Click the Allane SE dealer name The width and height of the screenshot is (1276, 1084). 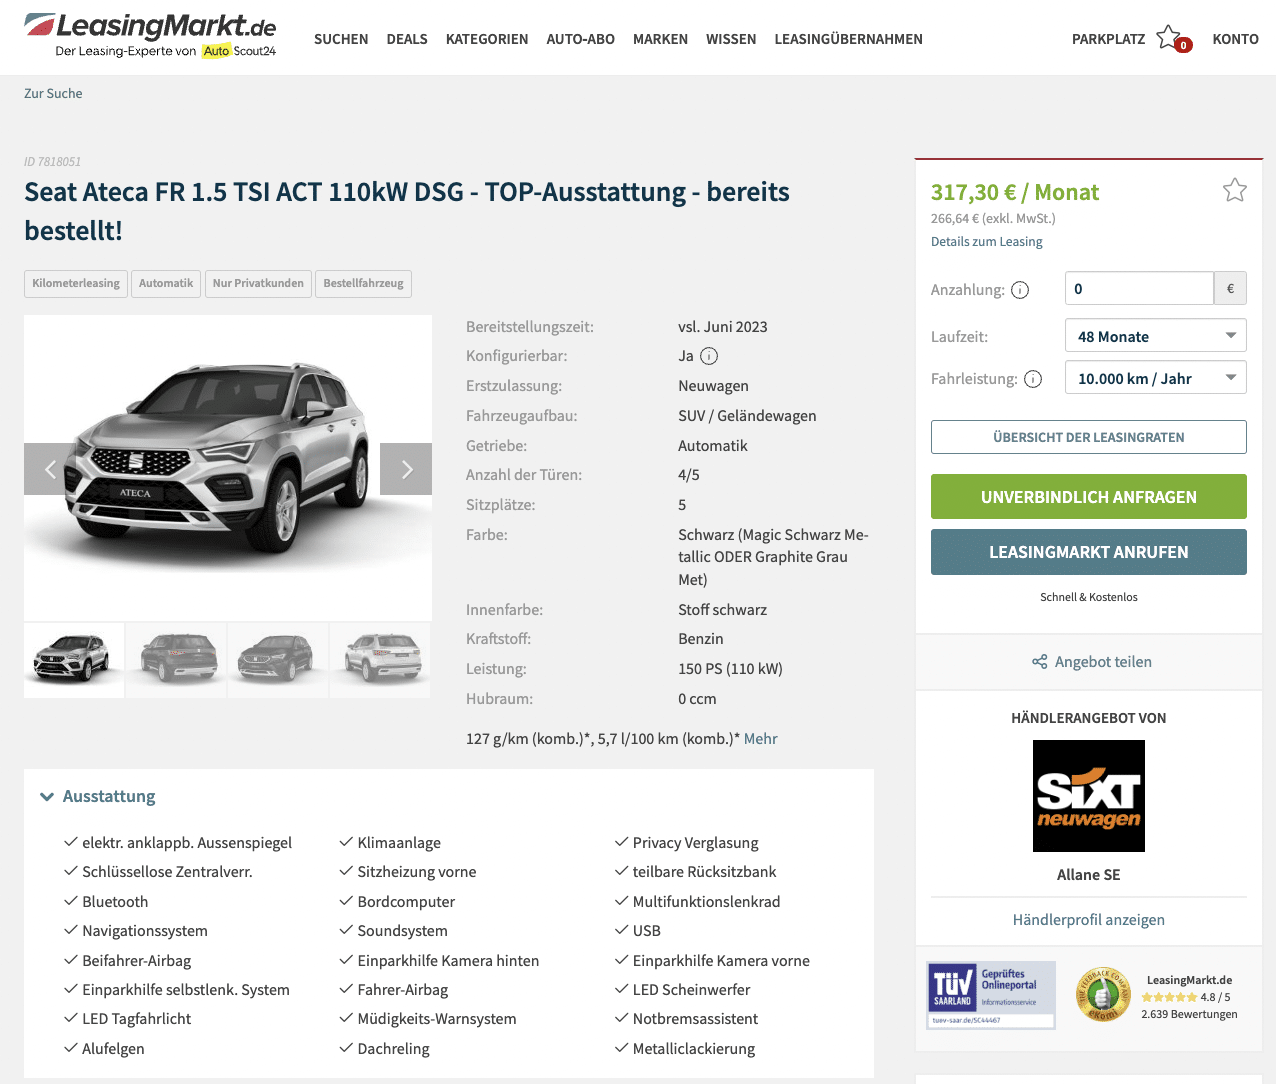(x=1089, y=875)
